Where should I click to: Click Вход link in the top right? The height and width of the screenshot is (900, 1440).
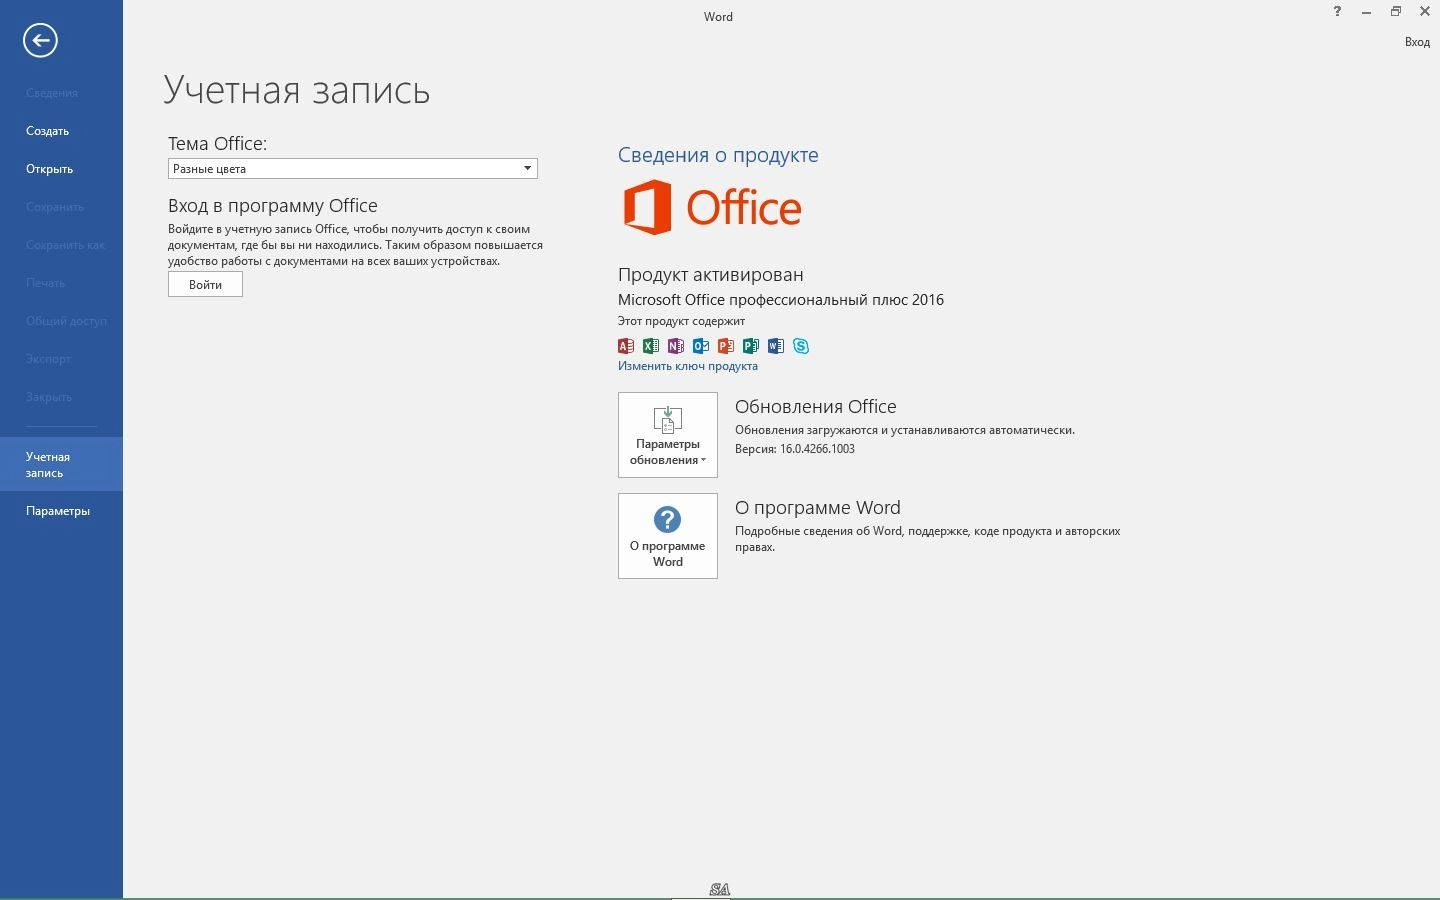tap(1417, 42)
